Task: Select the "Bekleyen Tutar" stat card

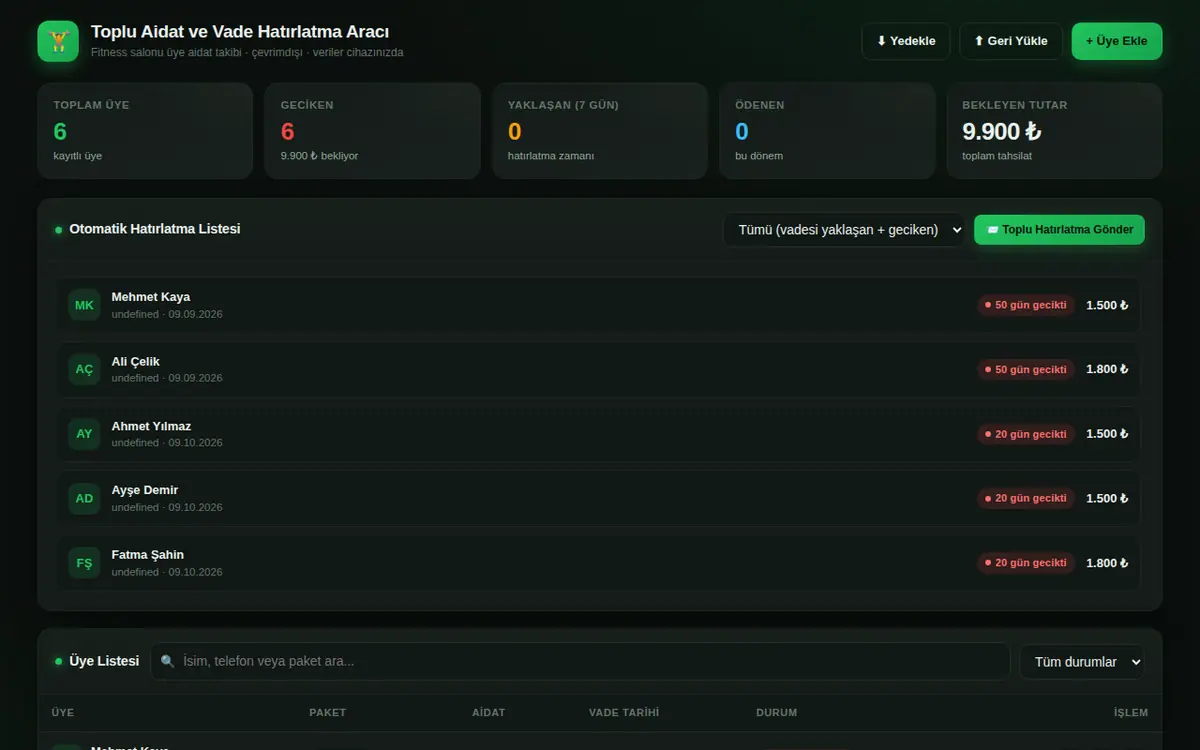Action: 1054,131
